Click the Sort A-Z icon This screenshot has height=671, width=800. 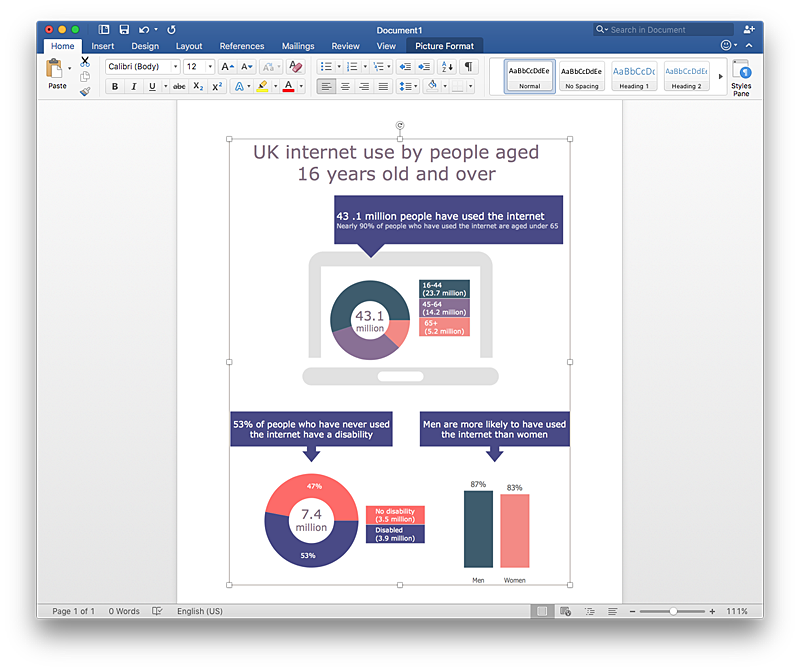pos(447,67)
